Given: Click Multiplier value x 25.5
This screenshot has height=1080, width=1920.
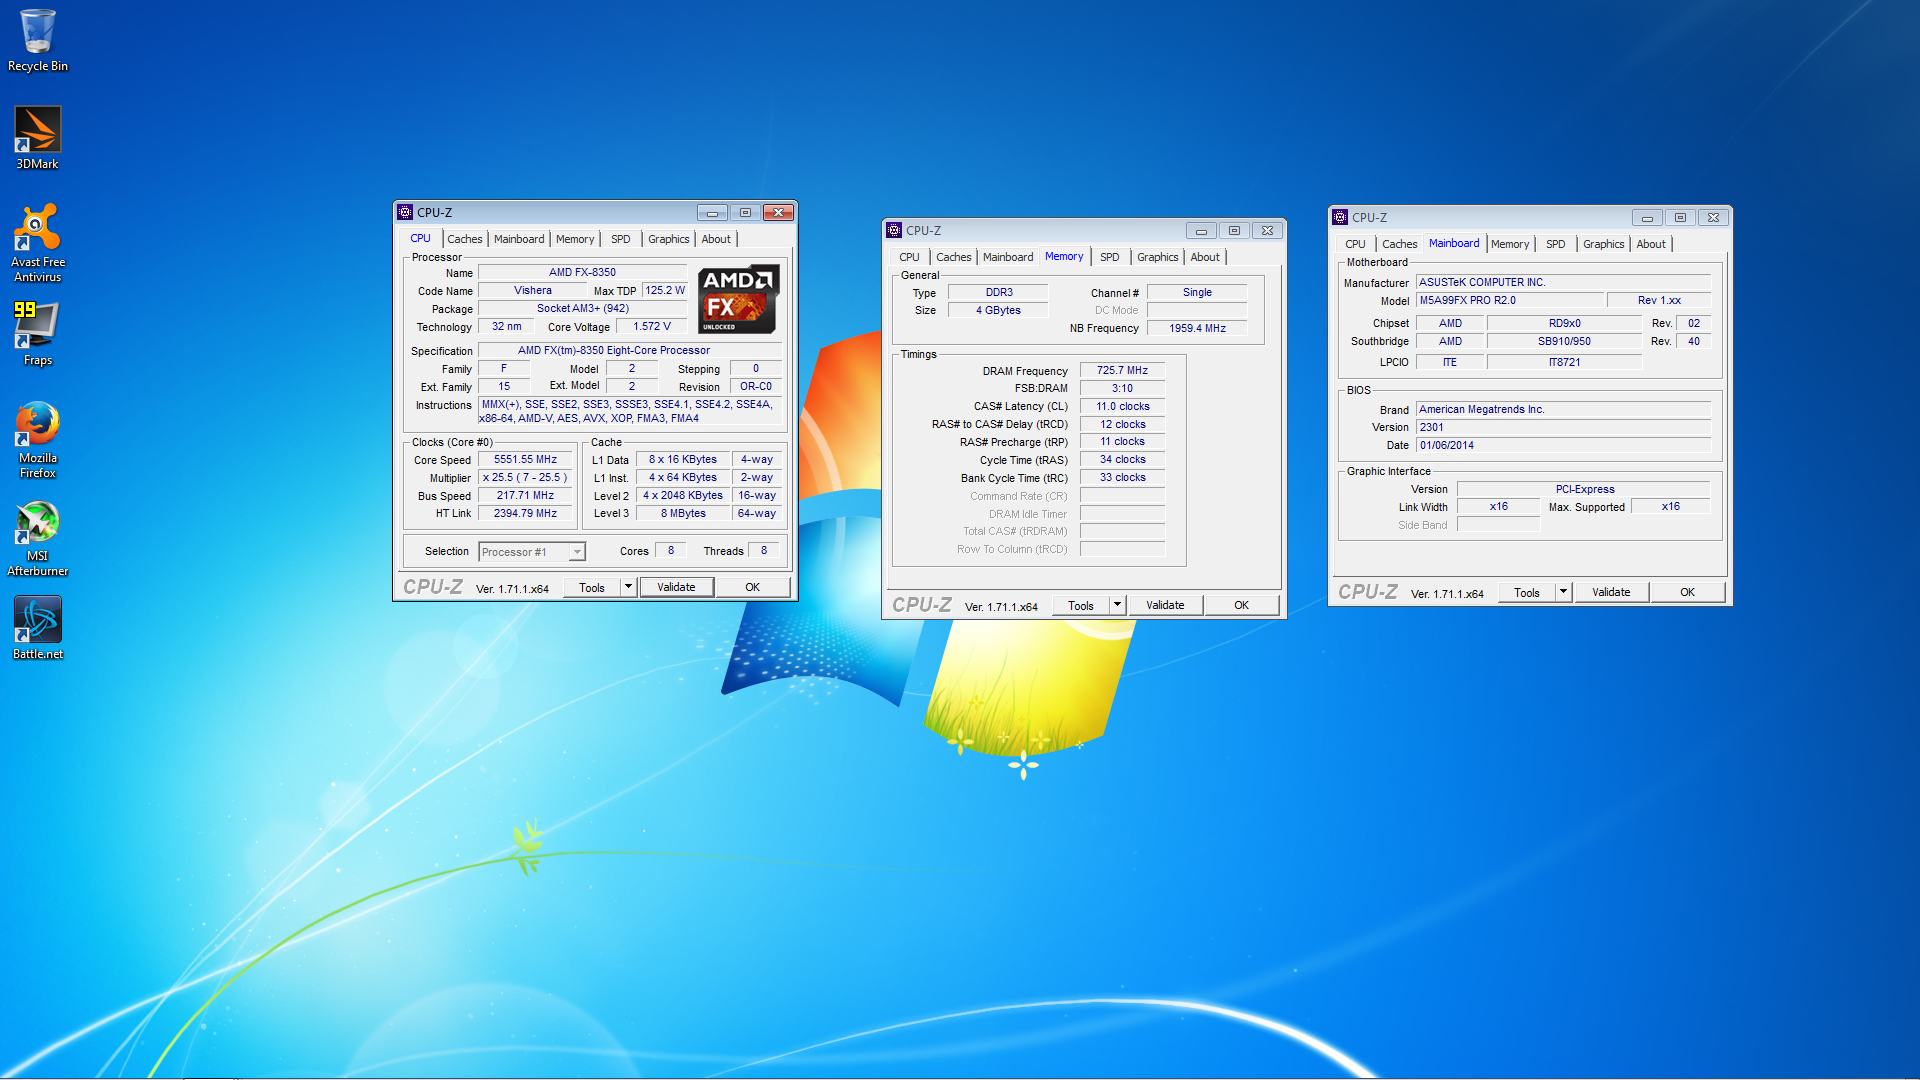Looking at the screenshot, I should (x=525, y=478).
